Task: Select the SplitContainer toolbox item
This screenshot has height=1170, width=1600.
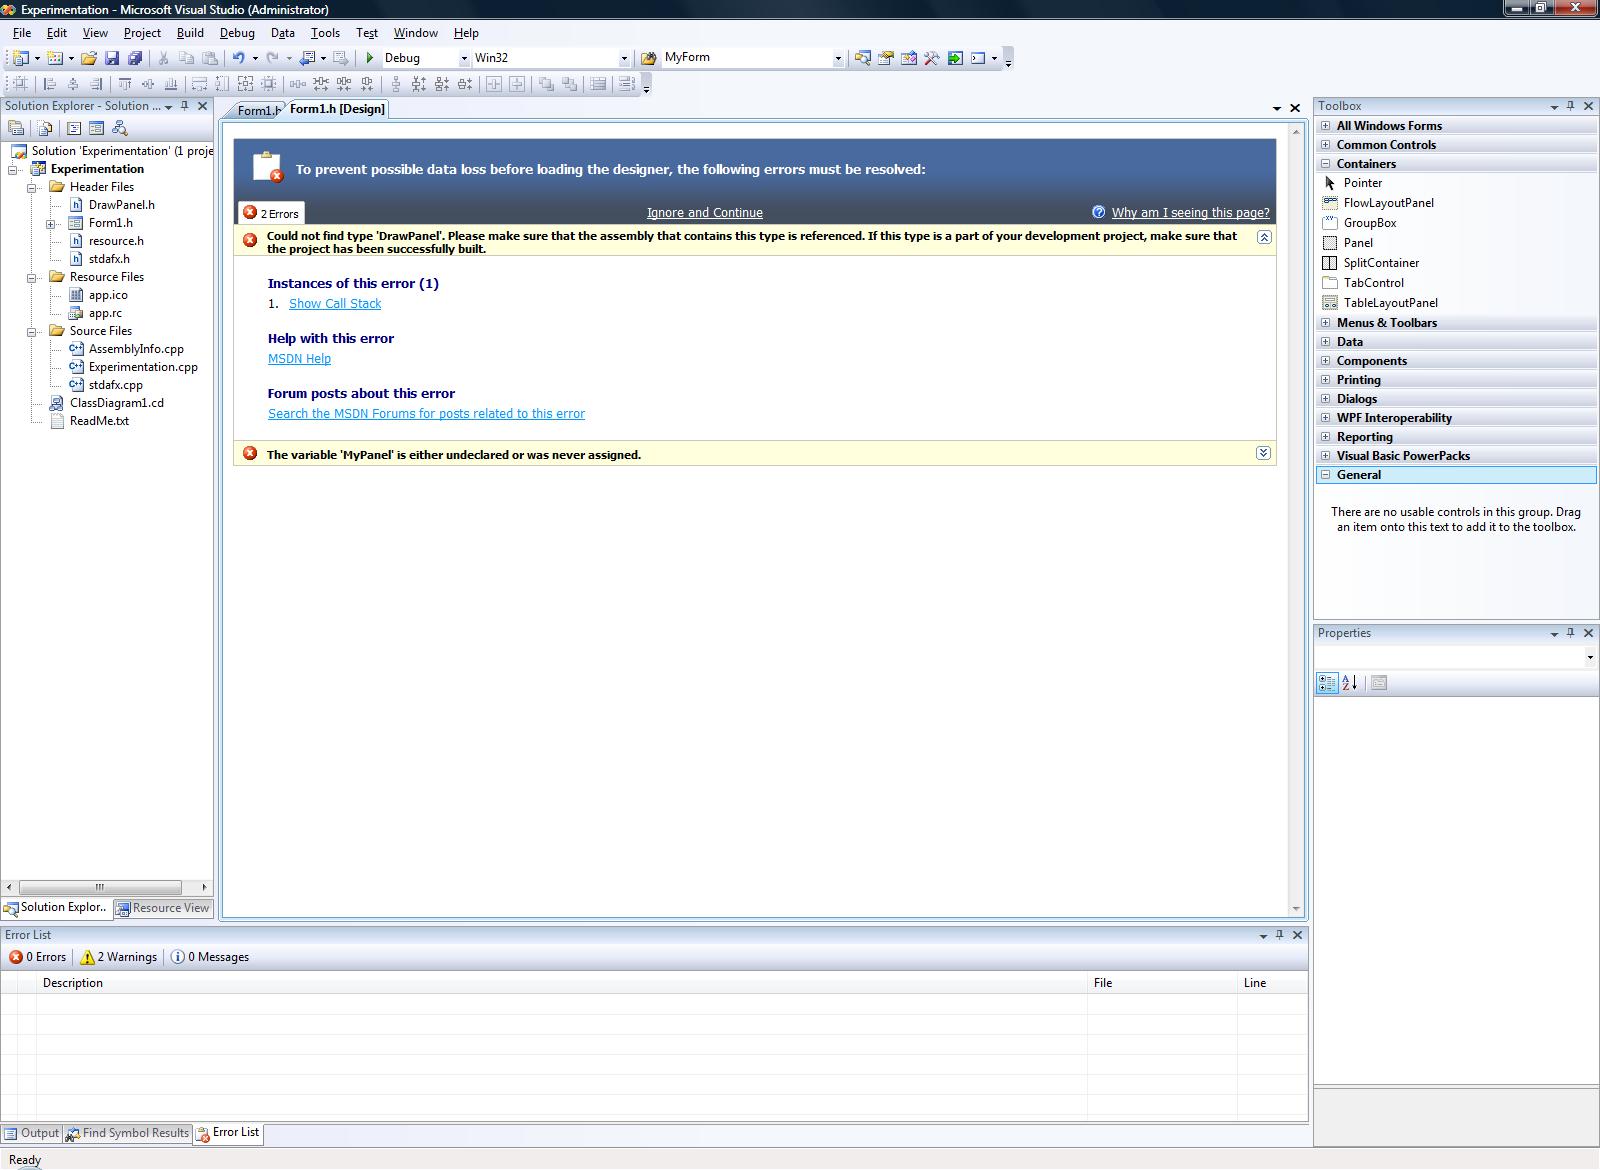Action: pos(1381,263)
